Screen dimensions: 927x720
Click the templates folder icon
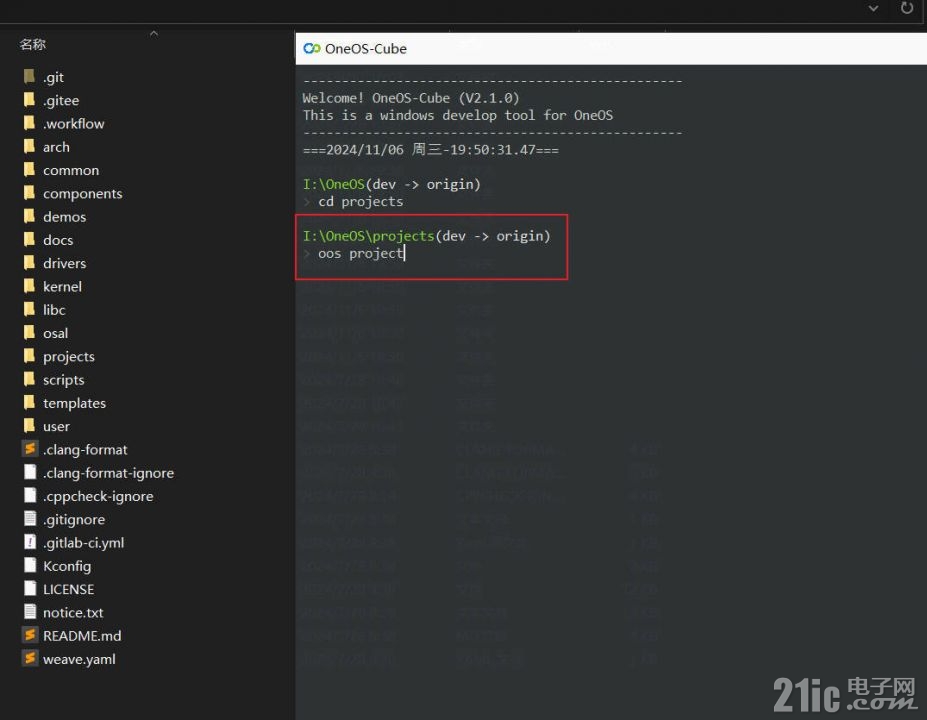(x=29, y=403)
